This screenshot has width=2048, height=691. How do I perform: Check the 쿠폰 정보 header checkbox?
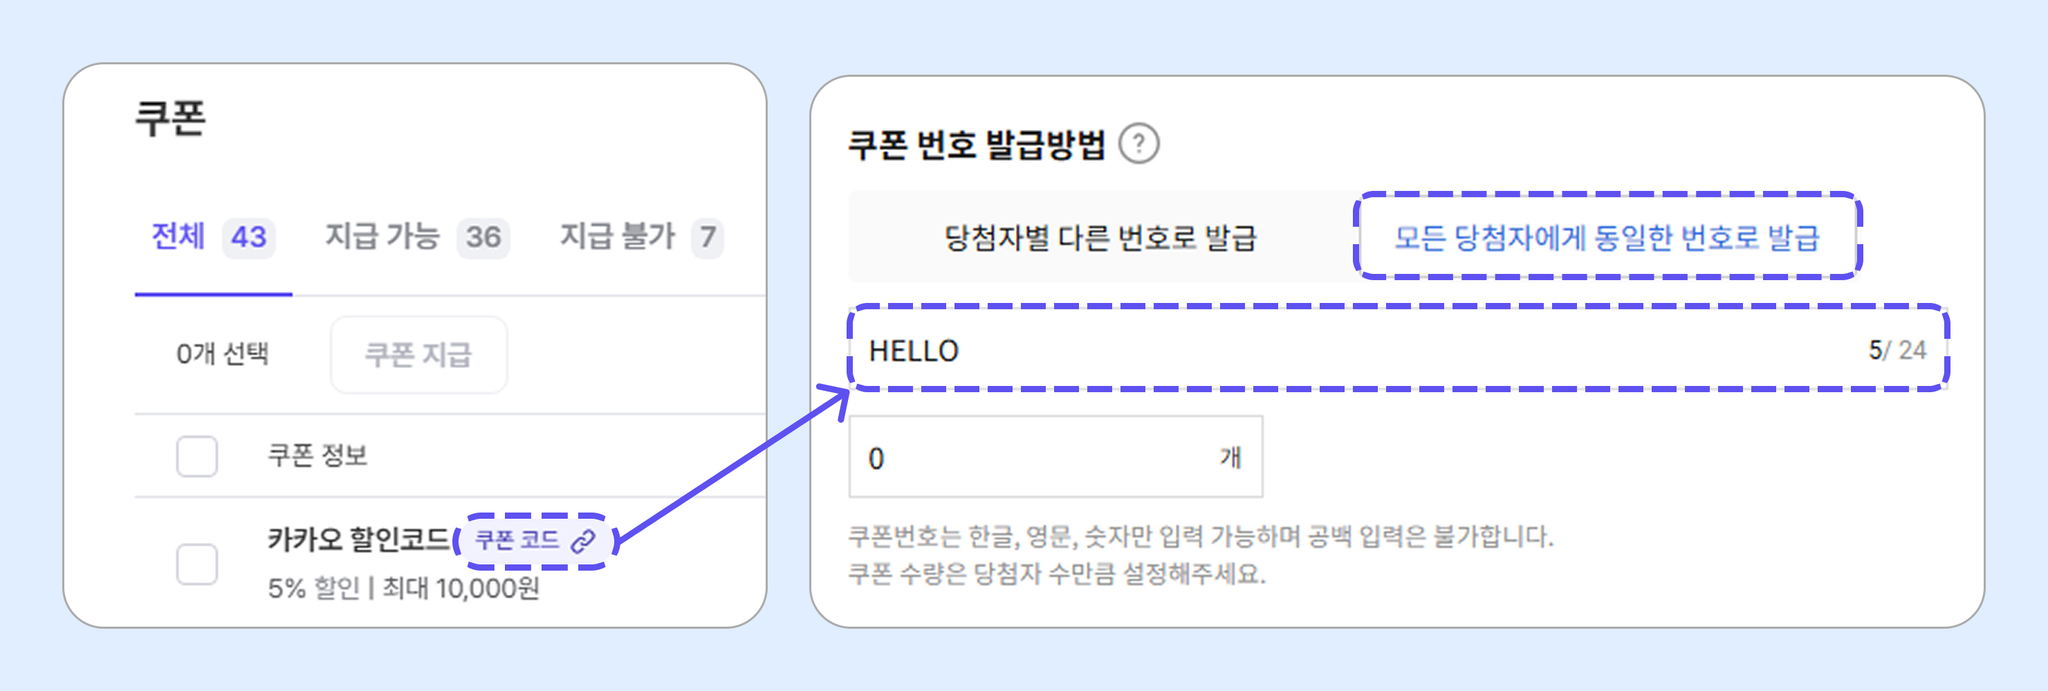(197, 456)
